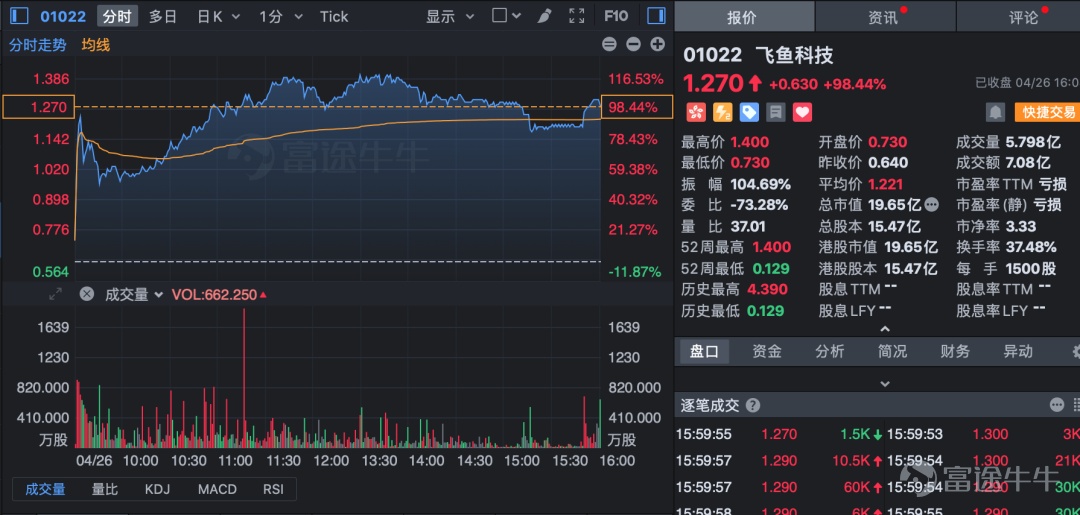Zoom out the chart with minus icon
1080x515 pixels.
pyautogui.click(x=633, y=45)
